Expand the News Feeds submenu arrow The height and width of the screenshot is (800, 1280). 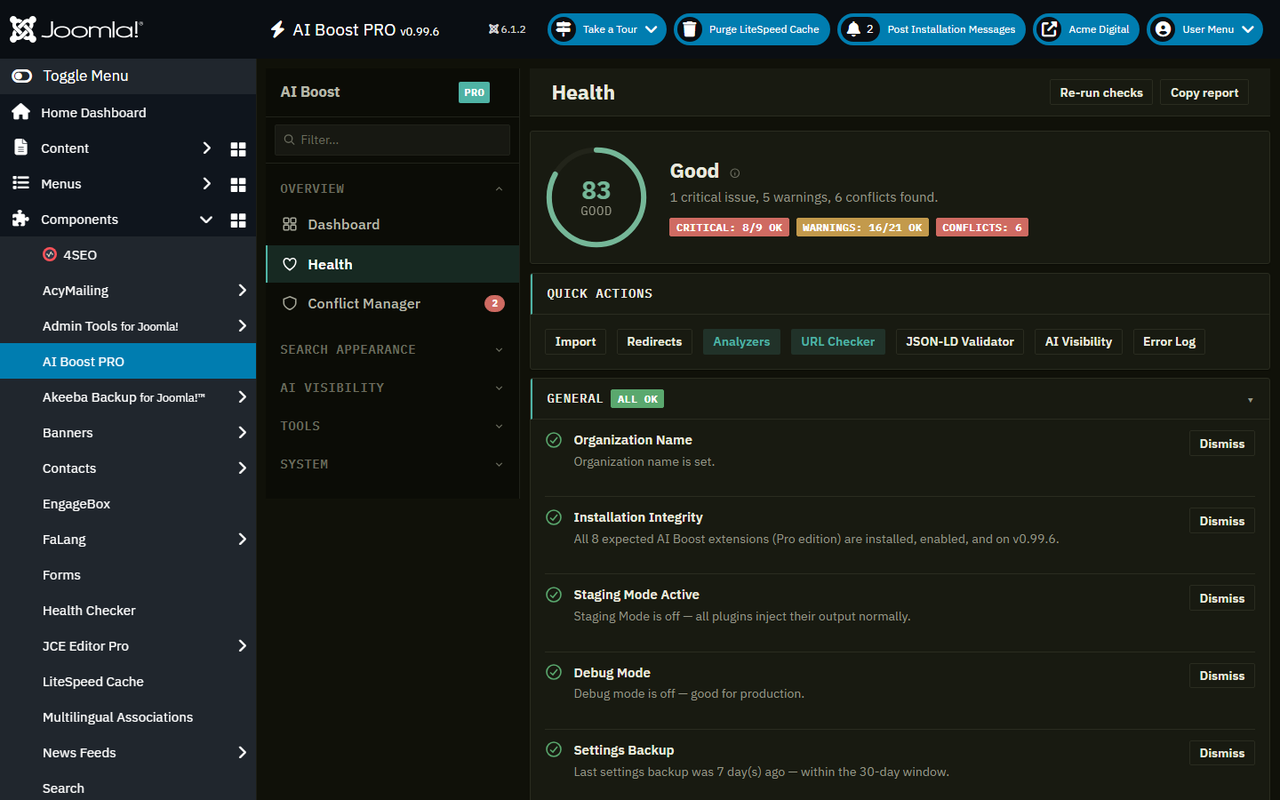tap(242, 753)
